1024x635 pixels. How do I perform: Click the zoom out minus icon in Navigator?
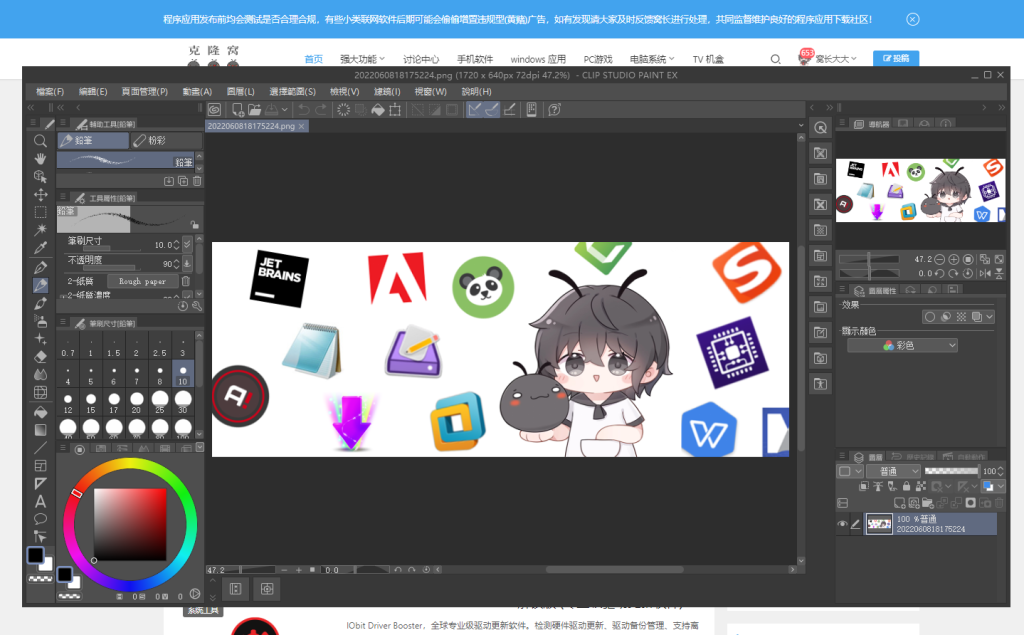pos(939,259)
